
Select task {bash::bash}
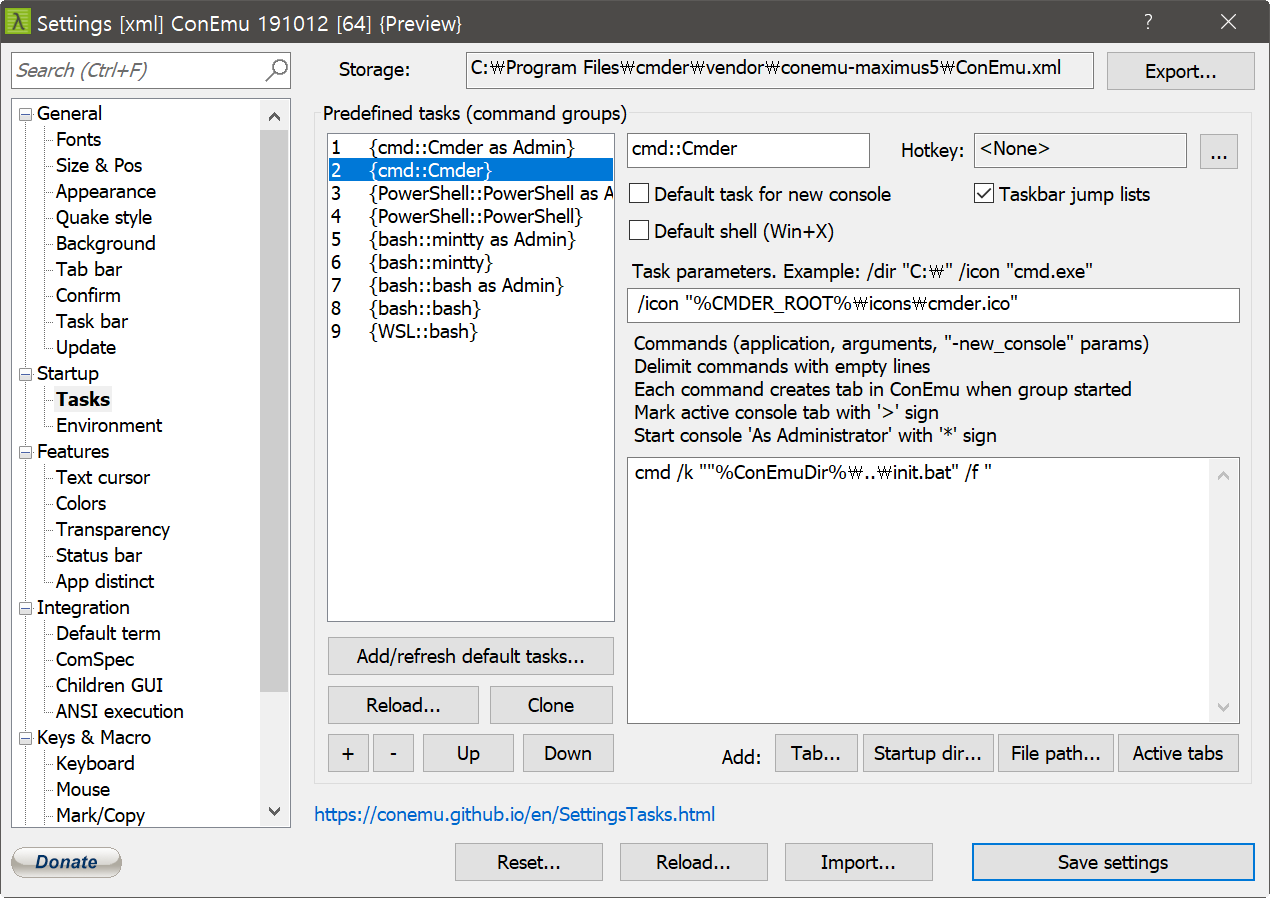point(471,308)
